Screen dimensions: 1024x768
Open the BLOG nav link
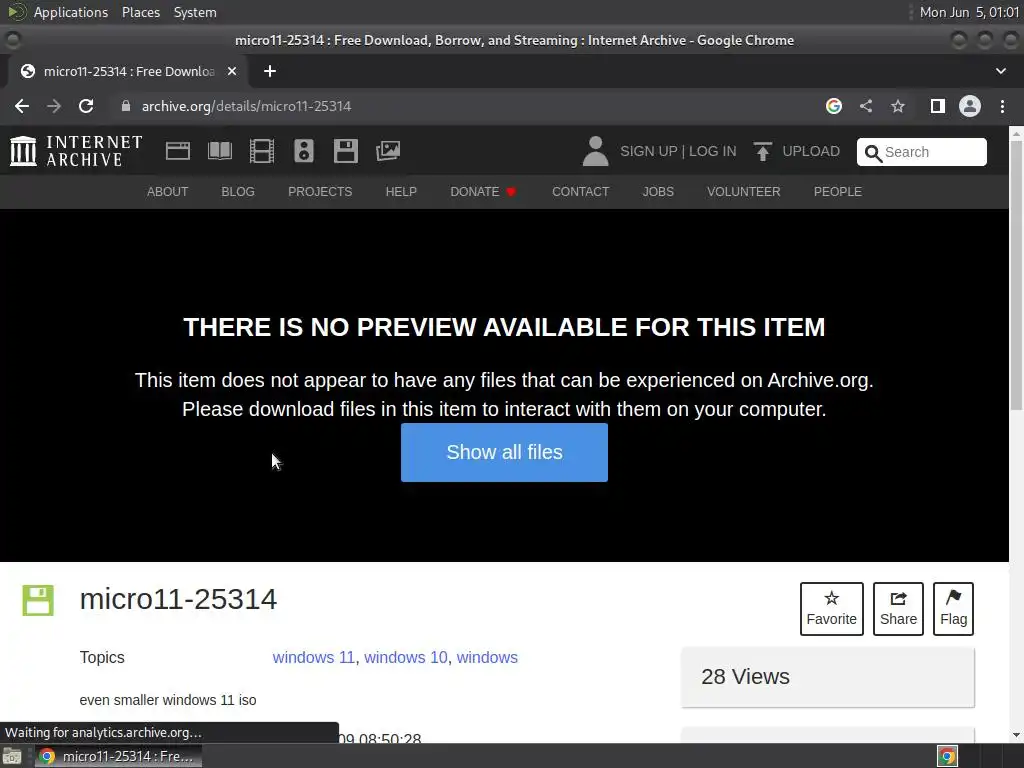[238, 191]
